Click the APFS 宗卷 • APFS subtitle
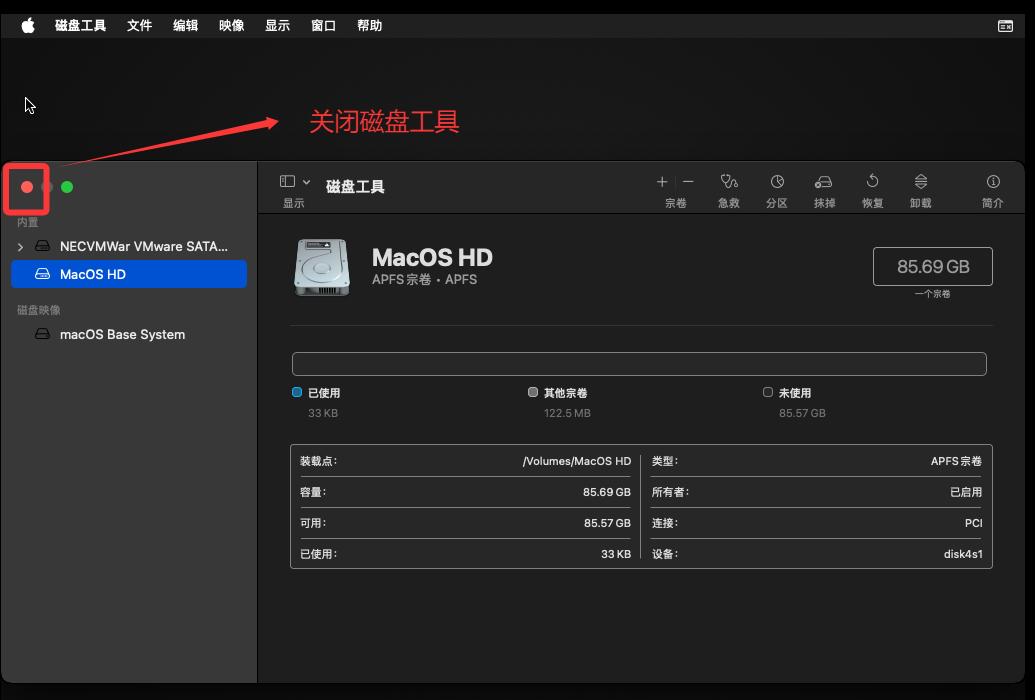 click(x=424, y=280)
